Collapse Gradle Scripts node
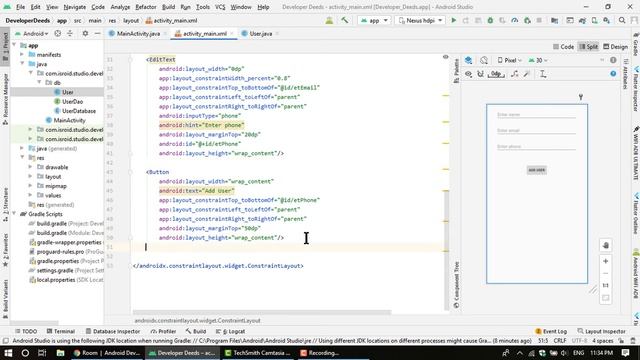 14,214
